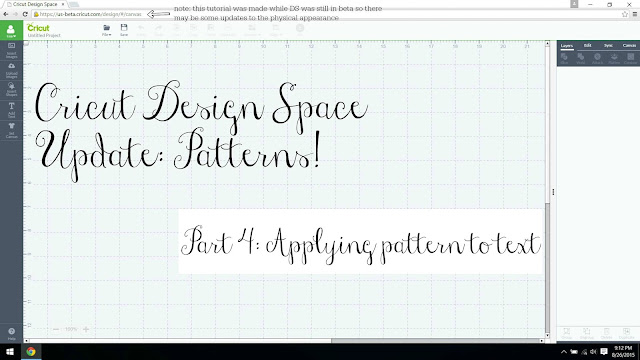Click the browser address bar URL
The height and width of the screenshot is (360, 640).
coord(91,14)
